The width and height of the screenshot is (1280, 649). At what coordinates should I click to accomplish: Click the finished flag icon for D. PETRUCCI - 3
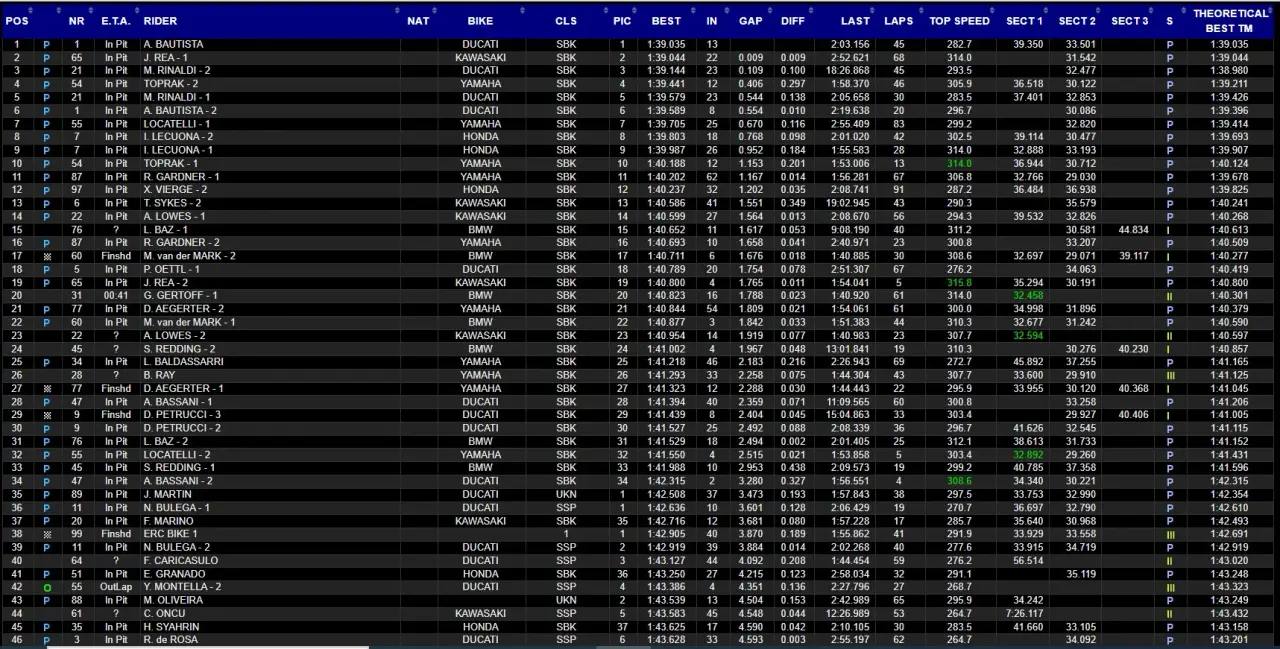click(x=46, y=414)
